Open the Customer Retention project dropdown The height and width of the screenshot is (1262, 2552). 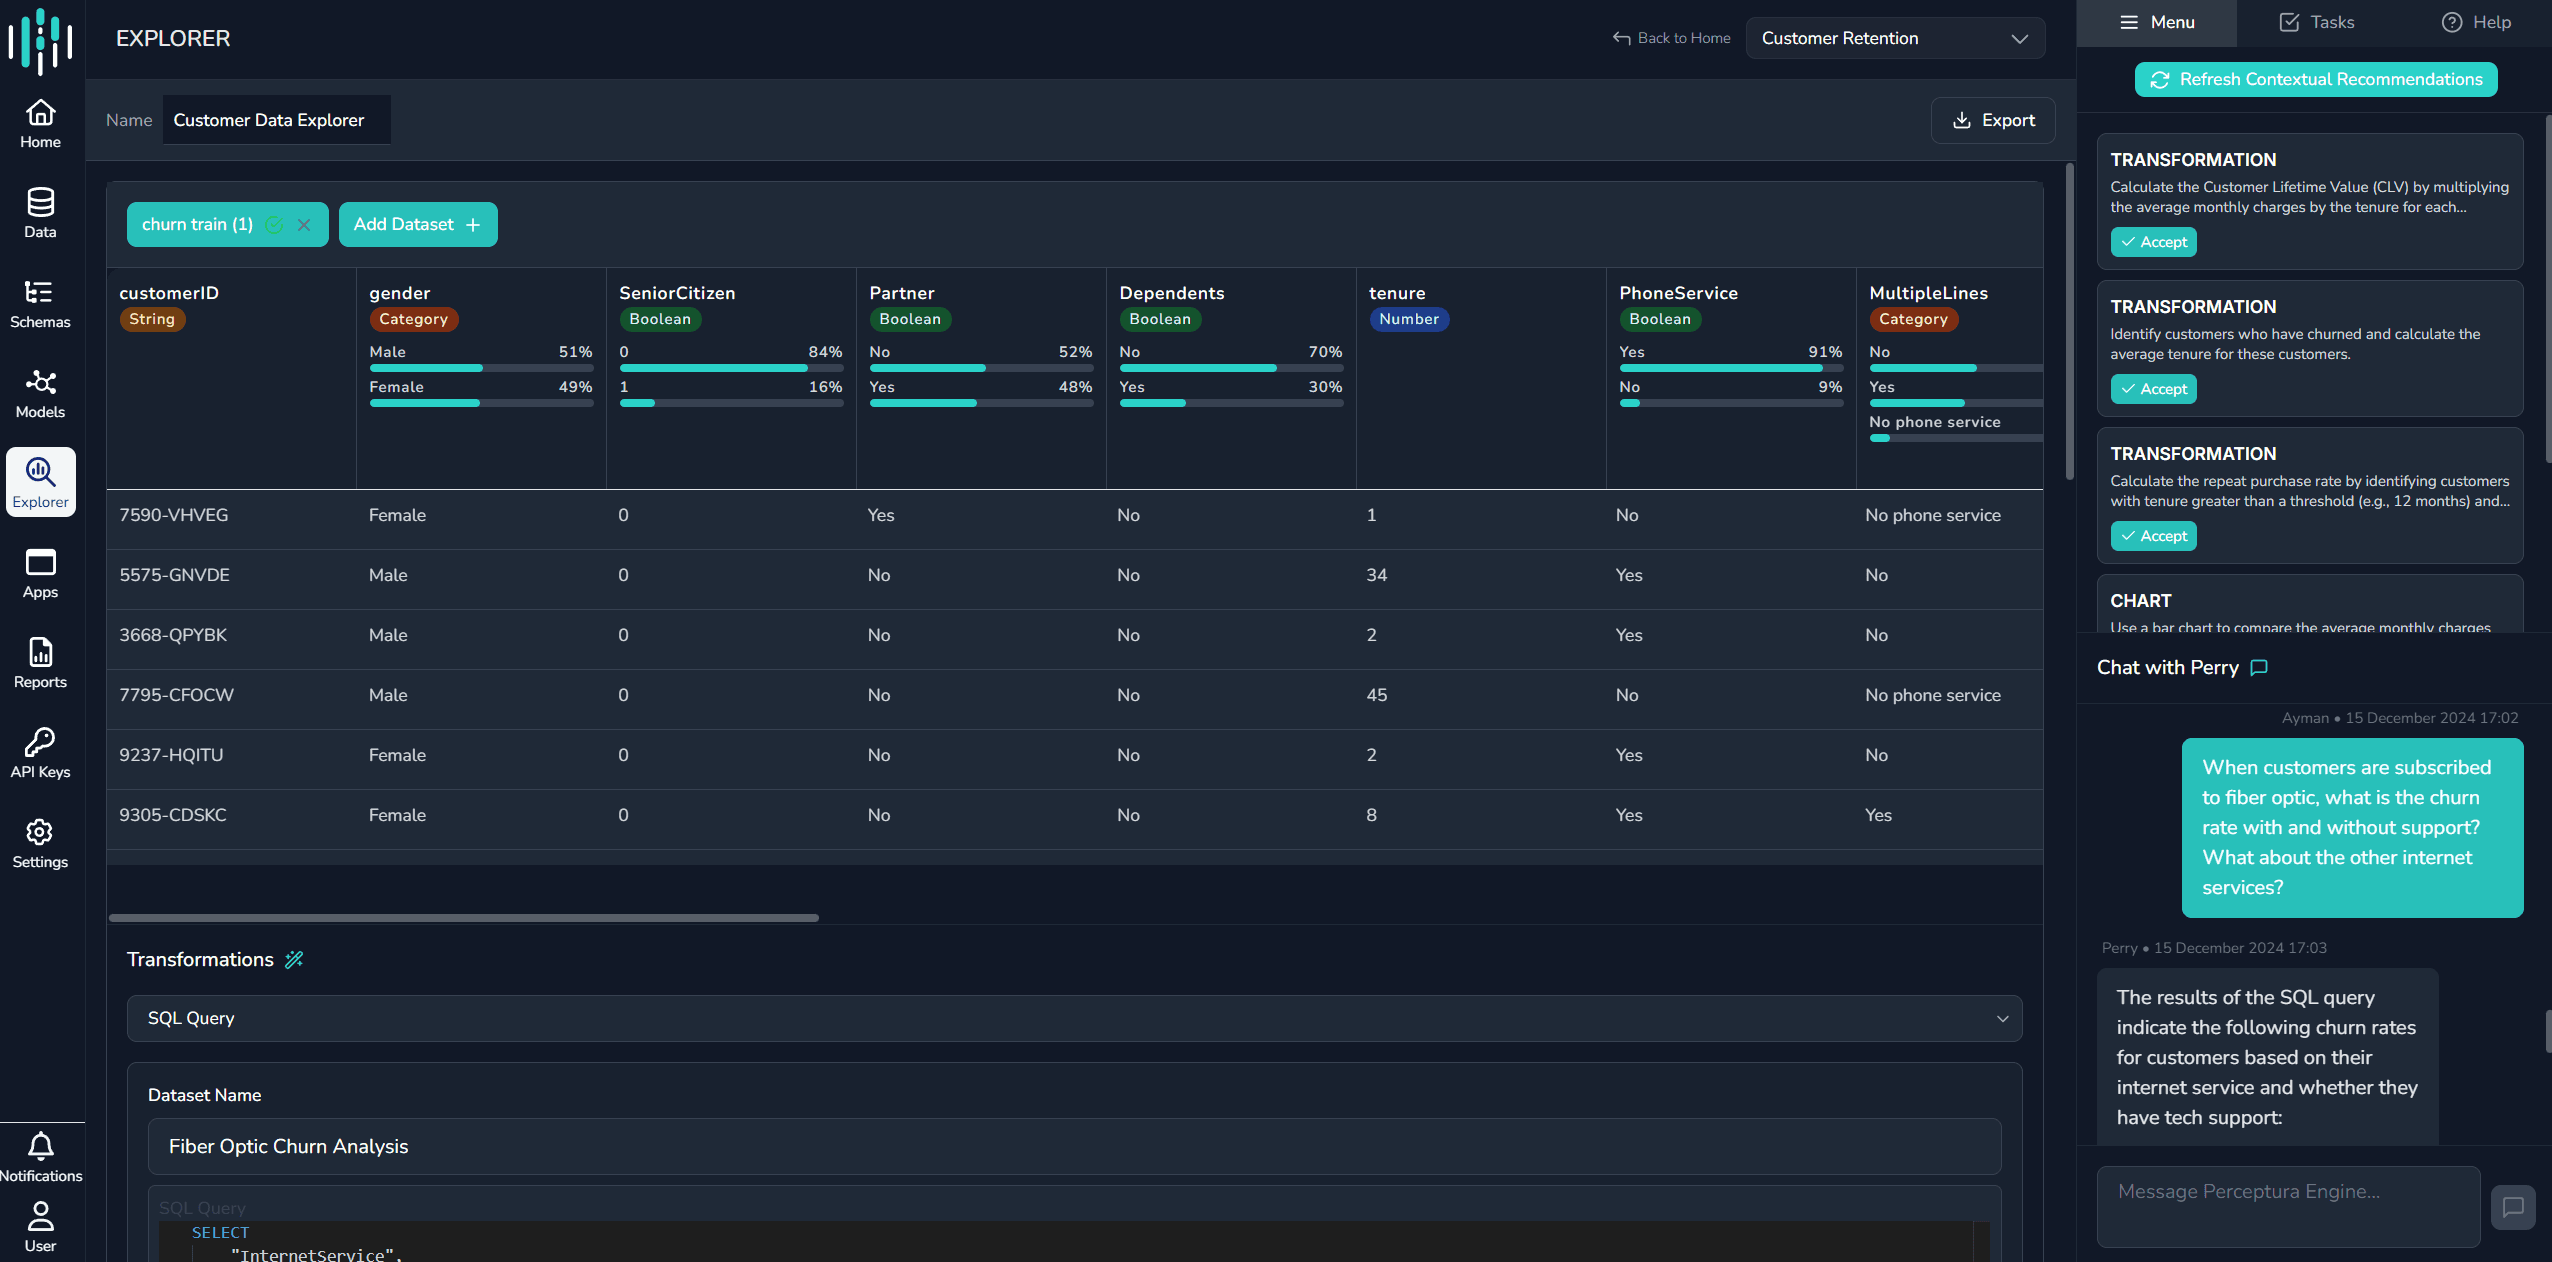click(1895, 38)
